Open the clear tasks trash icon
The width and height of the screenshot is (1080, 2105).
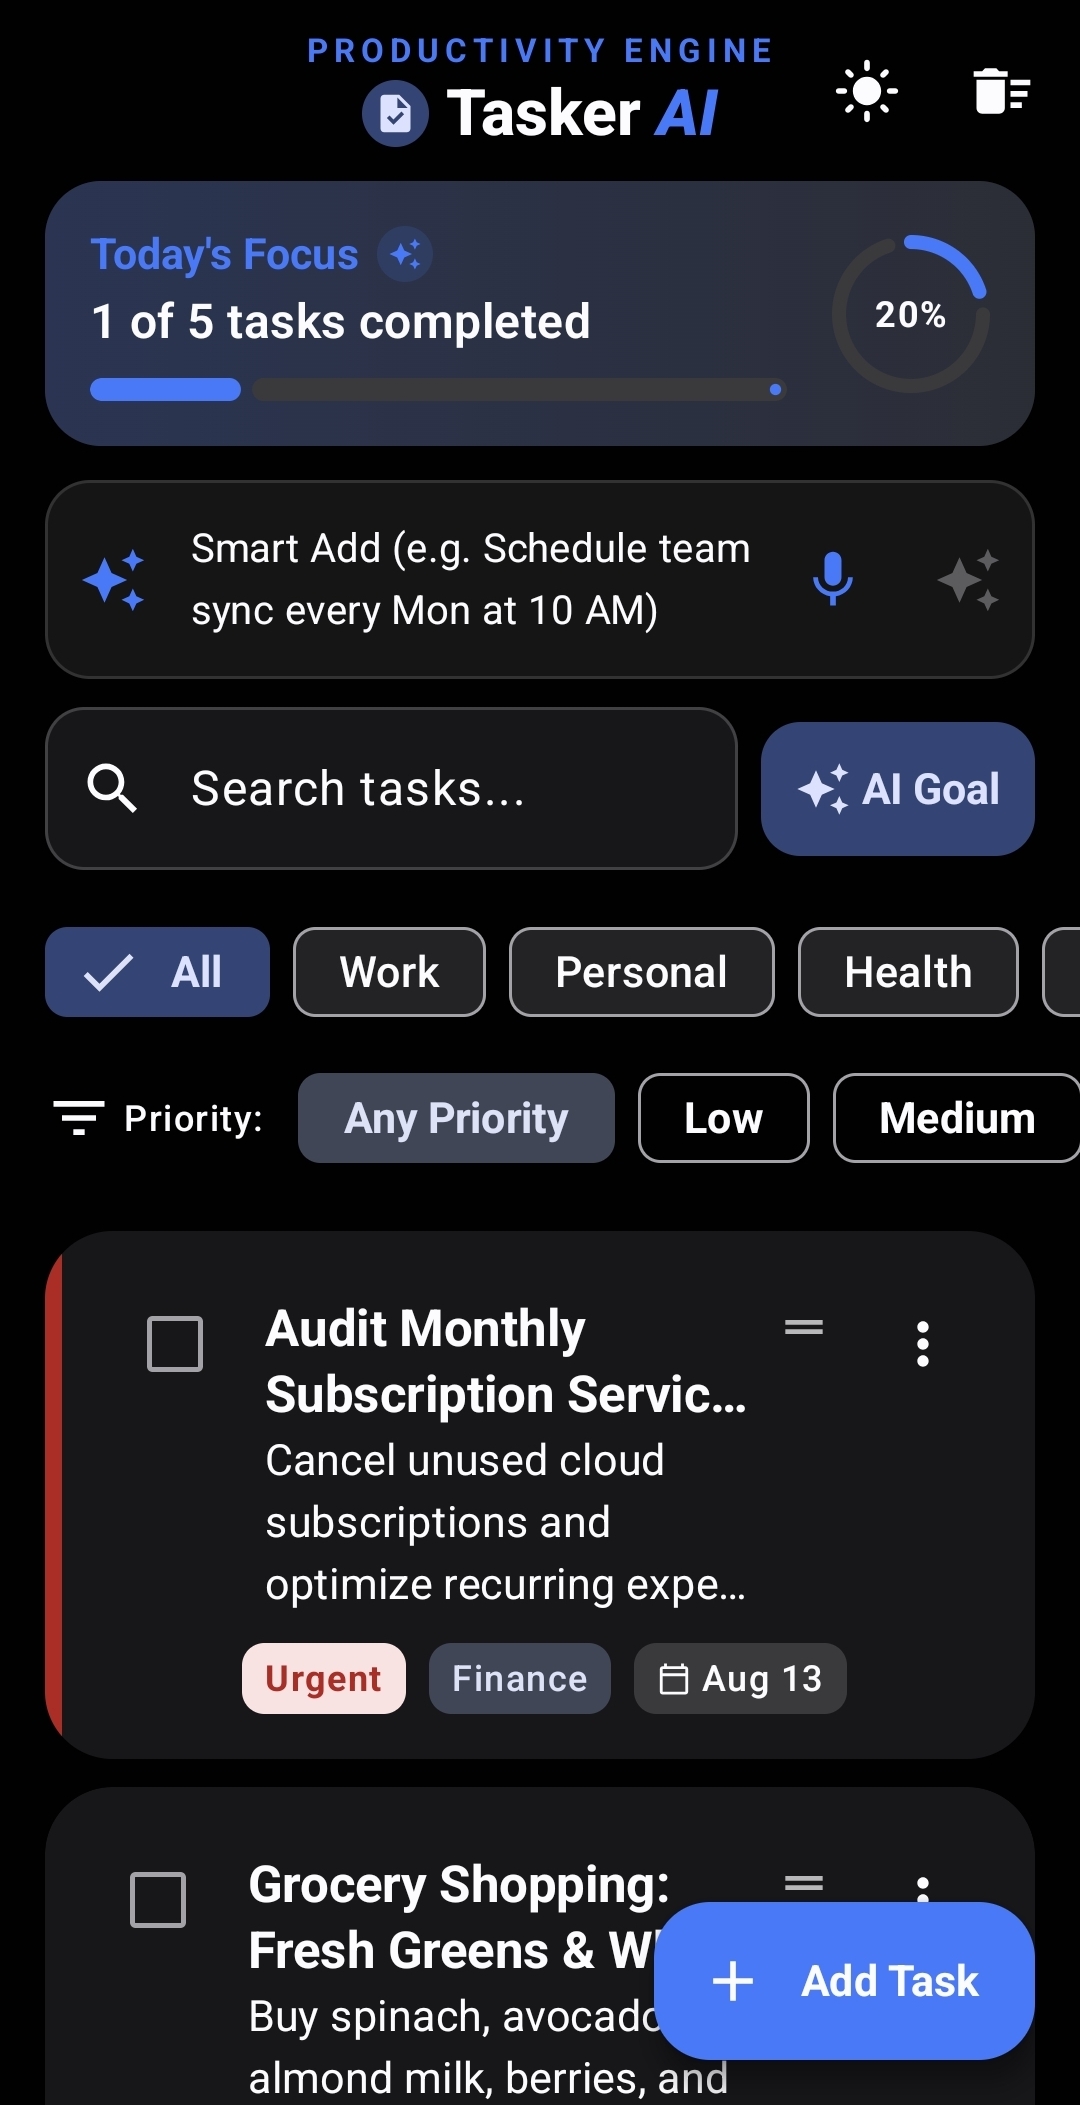[1001, 92]
